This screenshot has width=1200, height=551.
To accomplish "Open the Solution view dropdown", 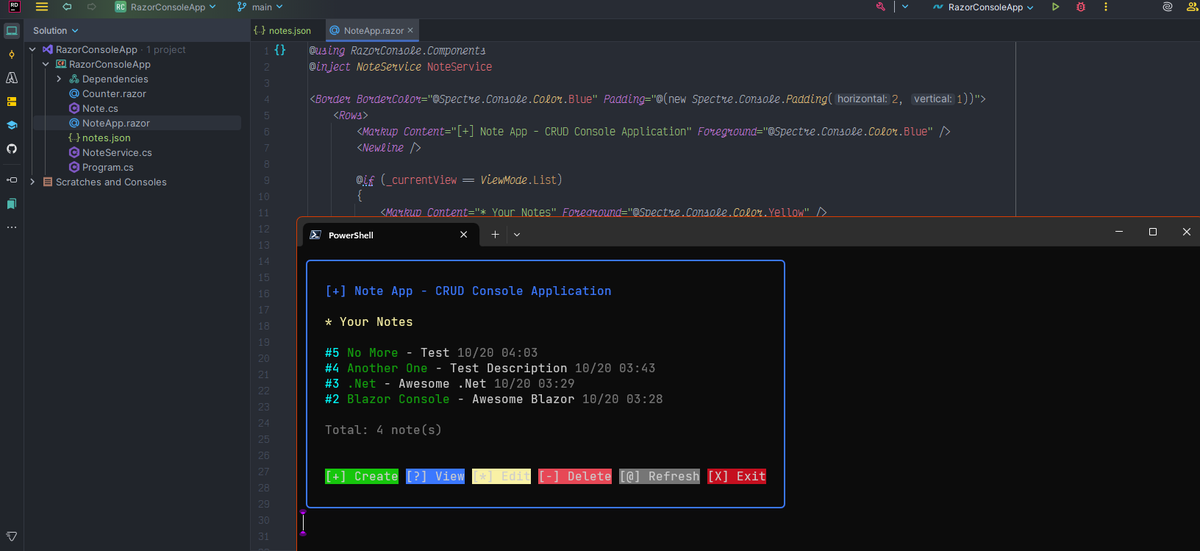I will 56,31.
